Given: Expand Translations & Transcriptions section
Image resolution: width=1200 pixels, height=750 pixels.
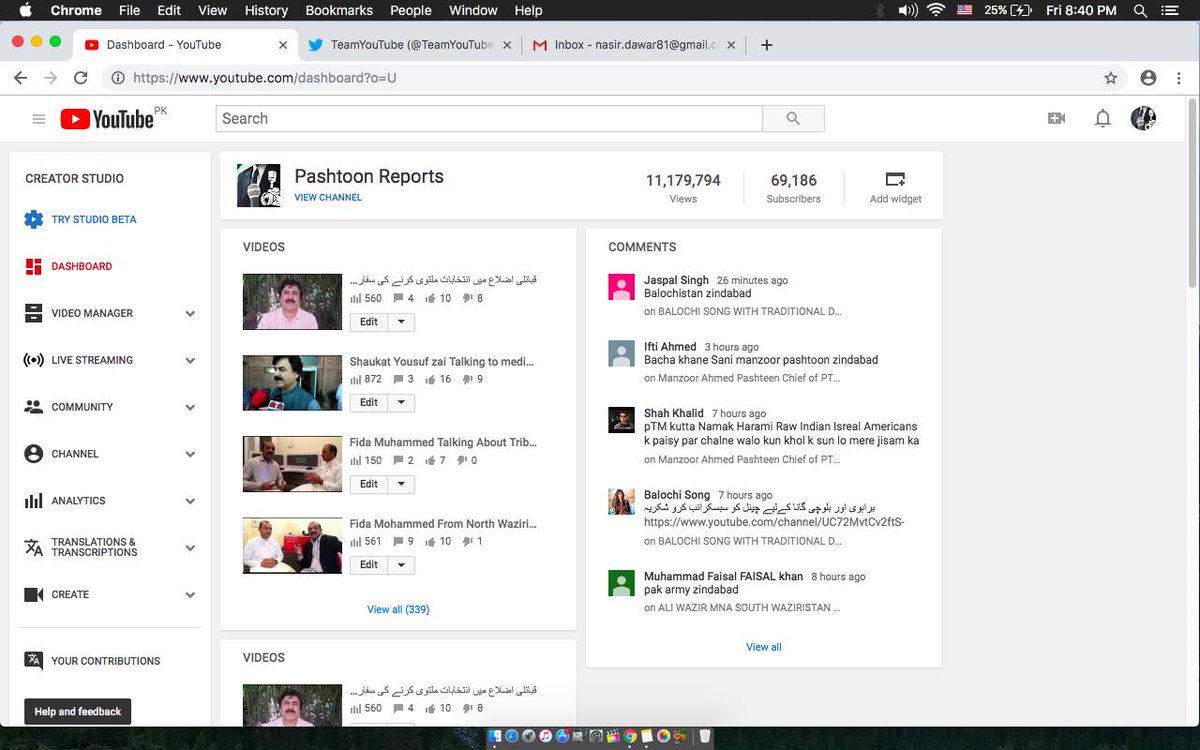Looking at the screenshot, I should (190, 548).
